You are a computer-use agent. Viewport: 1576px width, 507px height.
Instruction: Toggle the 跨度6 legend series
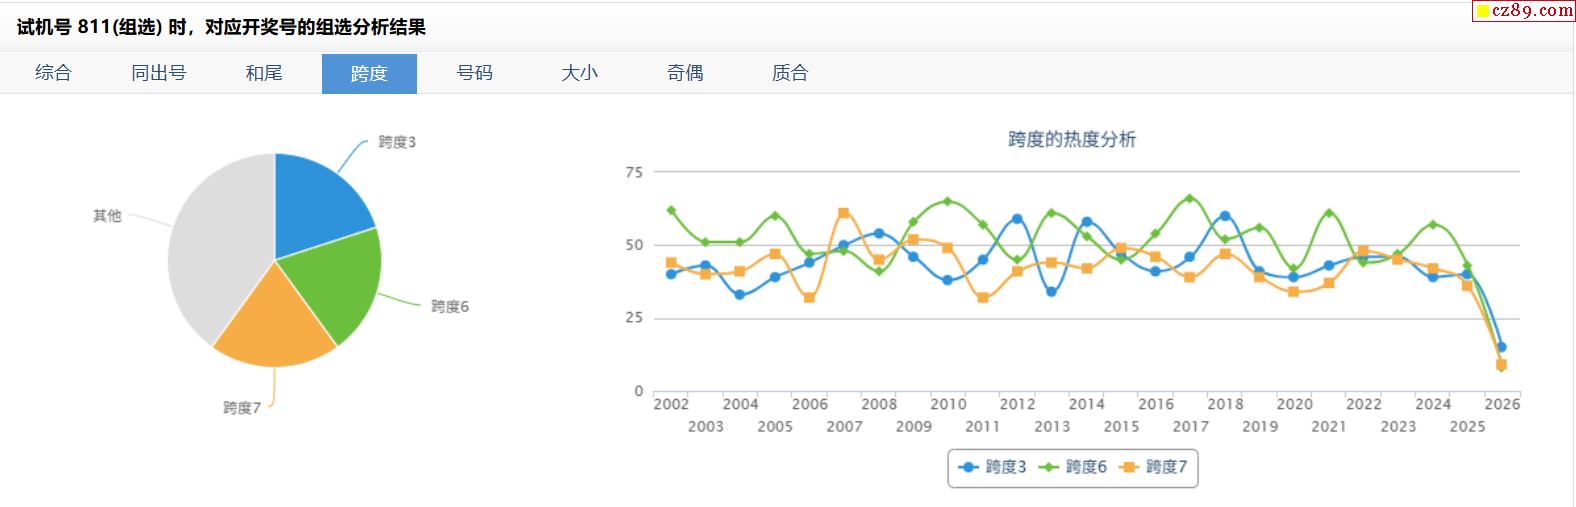pos(1072,467)
